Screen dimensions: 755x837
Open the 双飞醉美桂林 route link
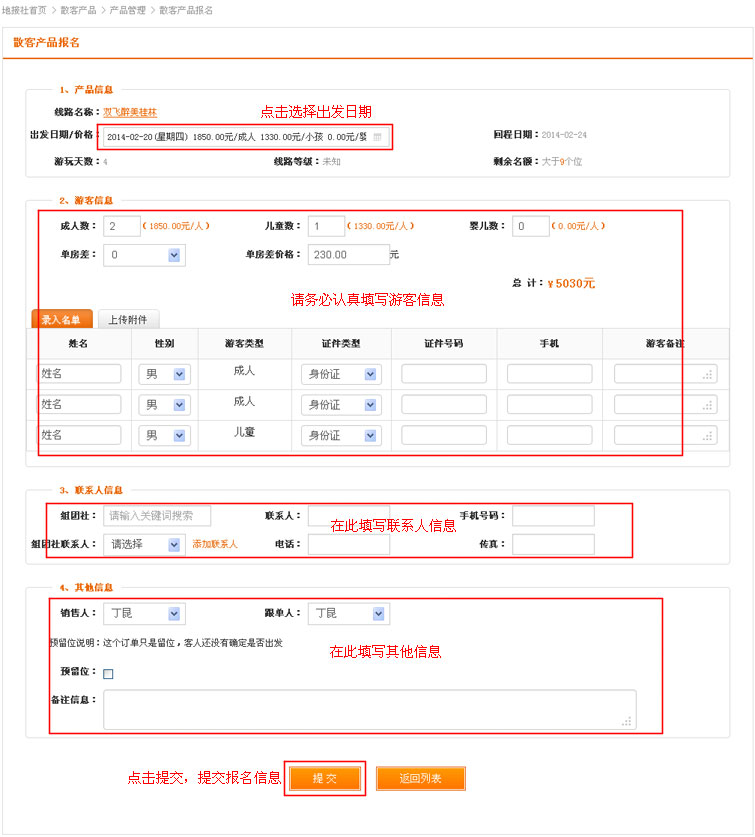(x=130, y=113)
